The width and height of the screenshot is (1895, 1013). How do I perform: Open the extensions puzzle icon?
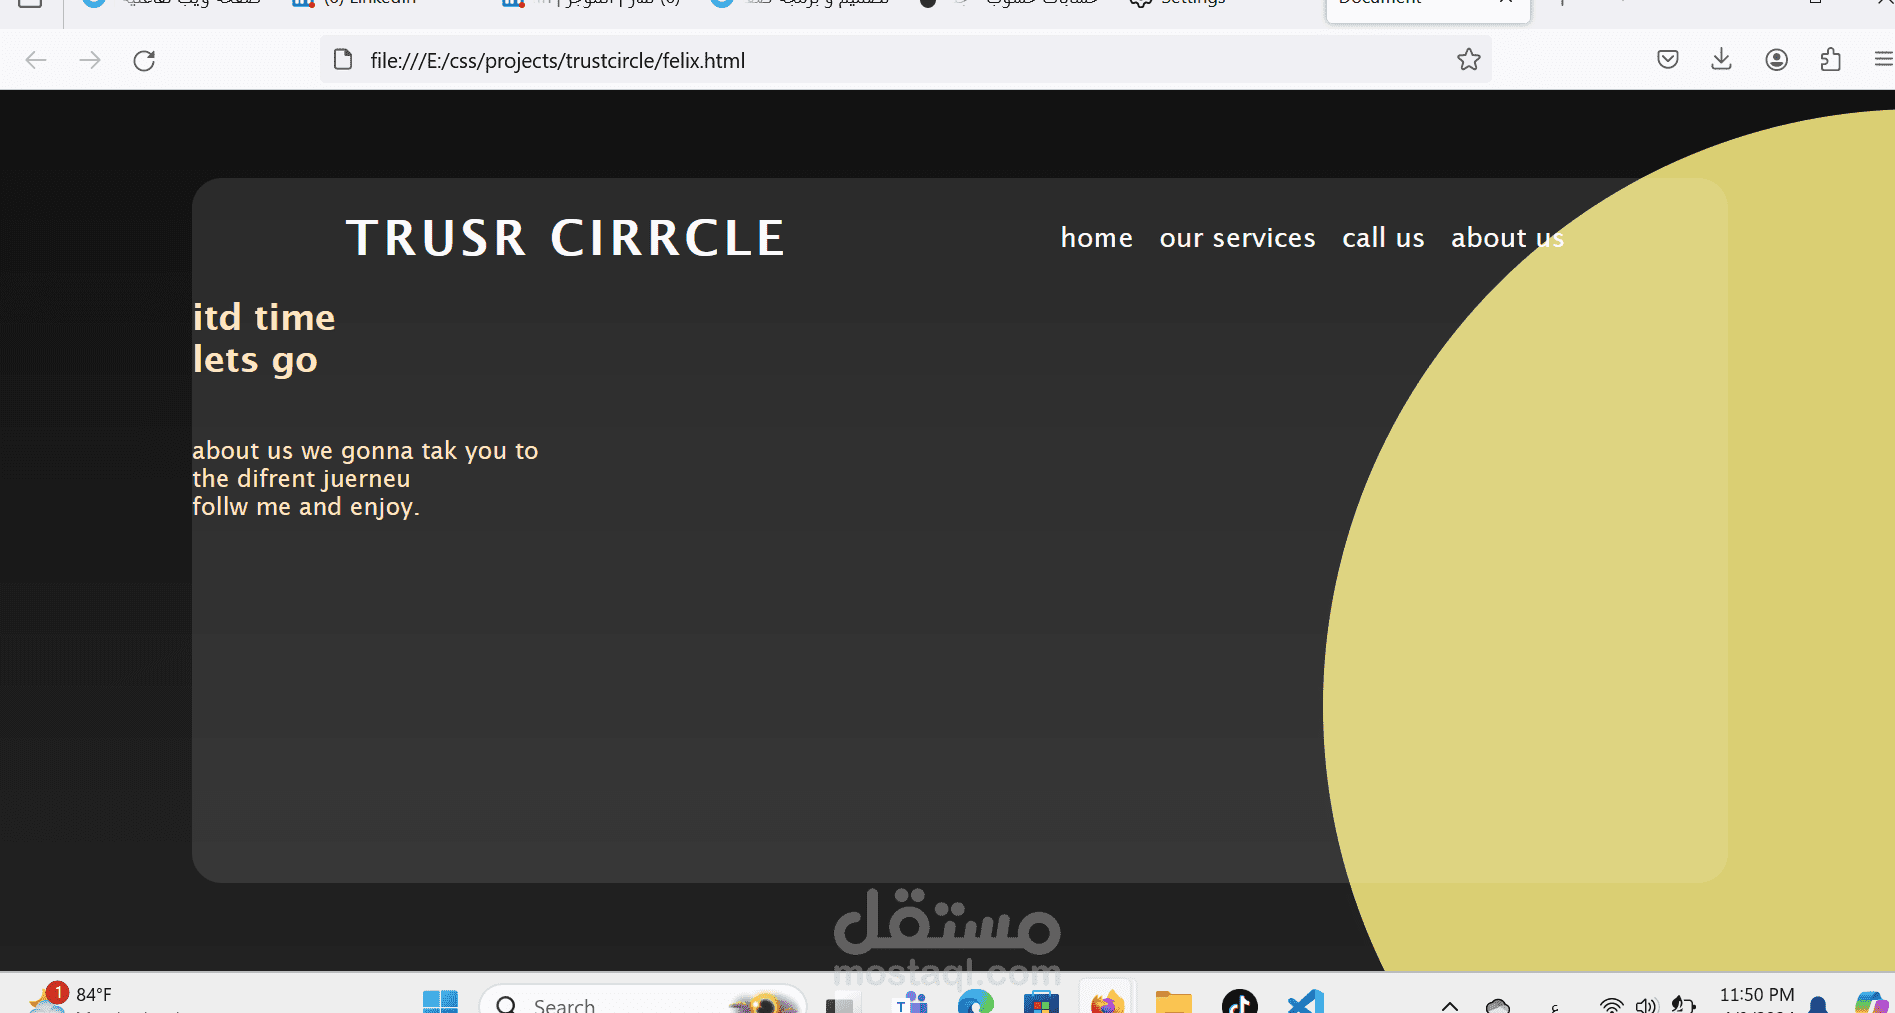pyautogui.click(x=1830, y=60)
